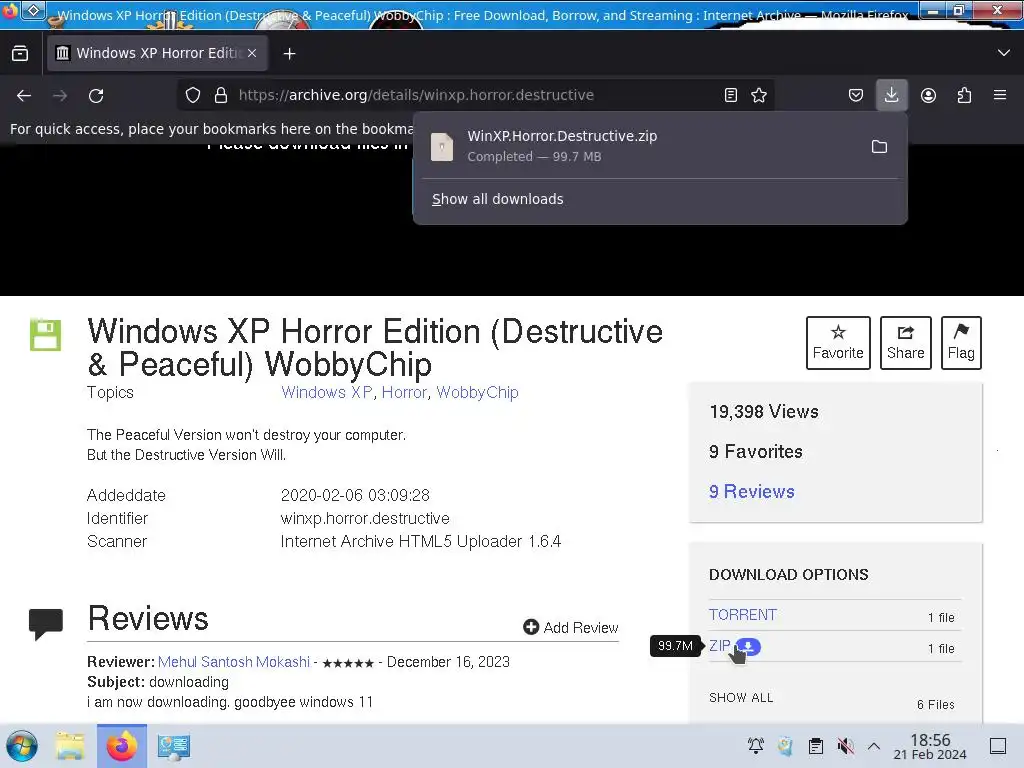Open file manager from taskbar
Image resolution: width=1024 pixels, height=768 pixels.
tap(70, 746)
